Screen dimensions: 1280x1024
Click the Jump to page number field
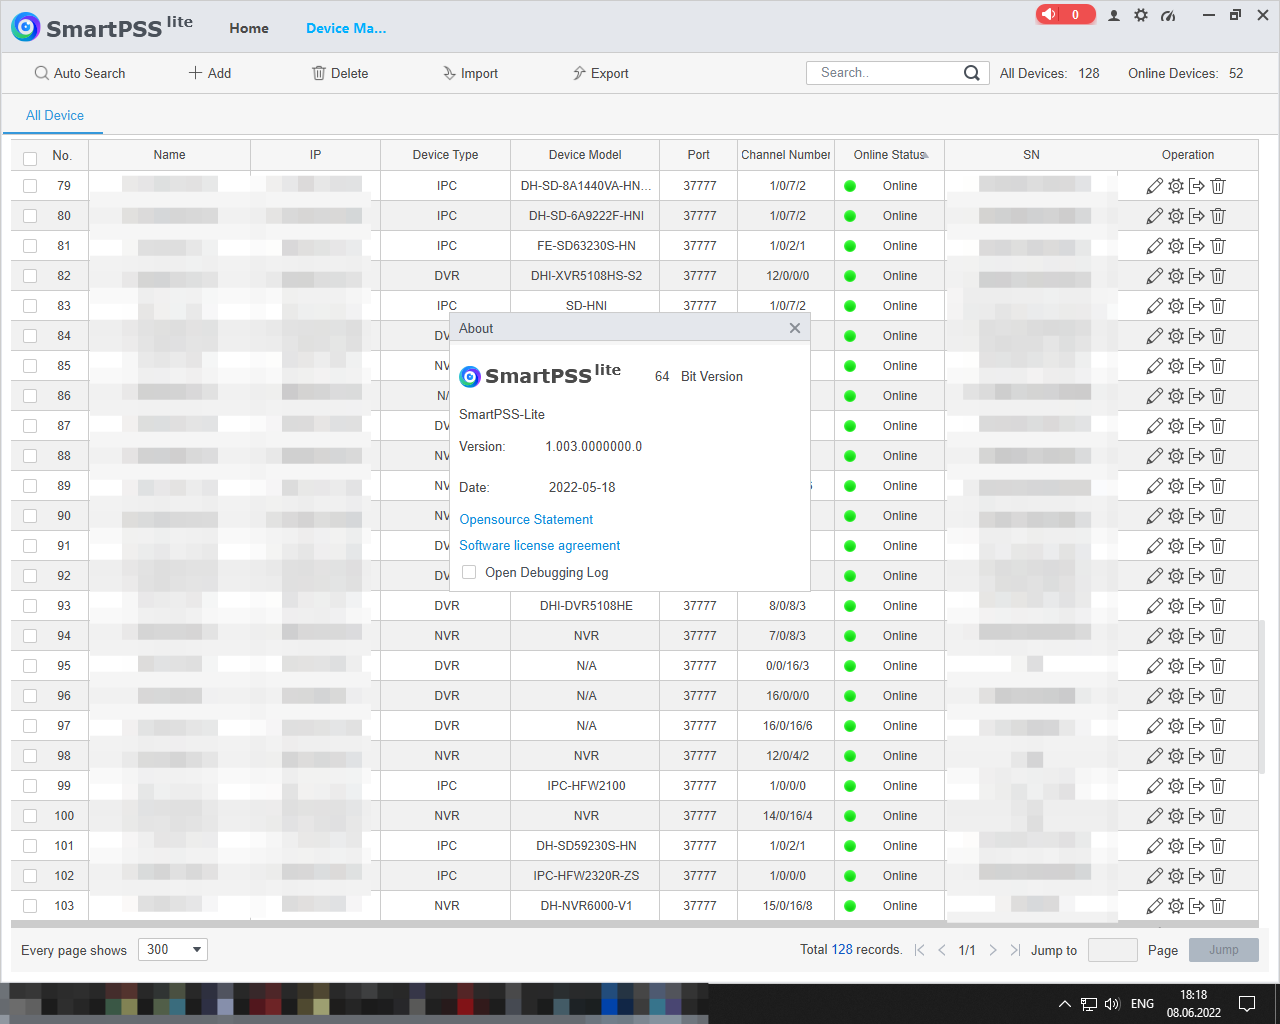click(1112, 950)
